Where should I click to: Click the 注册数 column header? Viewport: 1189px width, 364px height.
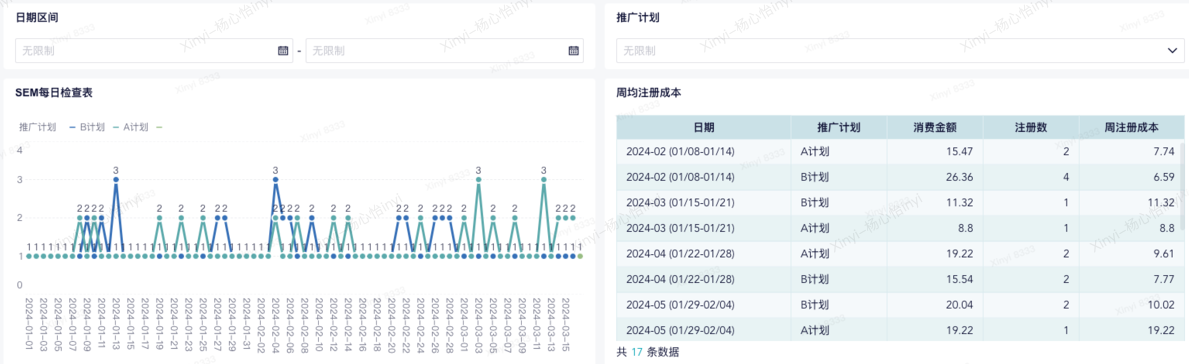coord(1031,127)
